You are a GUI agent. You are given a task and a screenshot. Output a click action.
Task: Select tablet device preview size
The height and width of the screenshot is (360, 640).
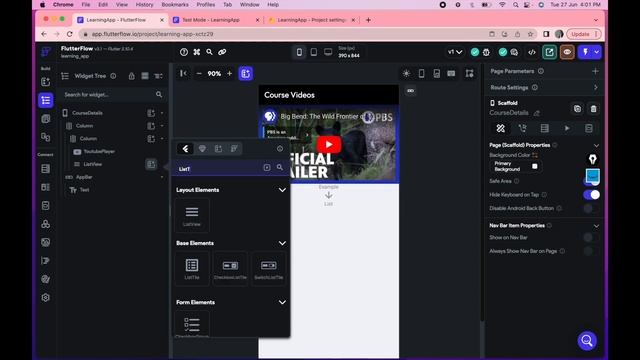coord(313,52)
